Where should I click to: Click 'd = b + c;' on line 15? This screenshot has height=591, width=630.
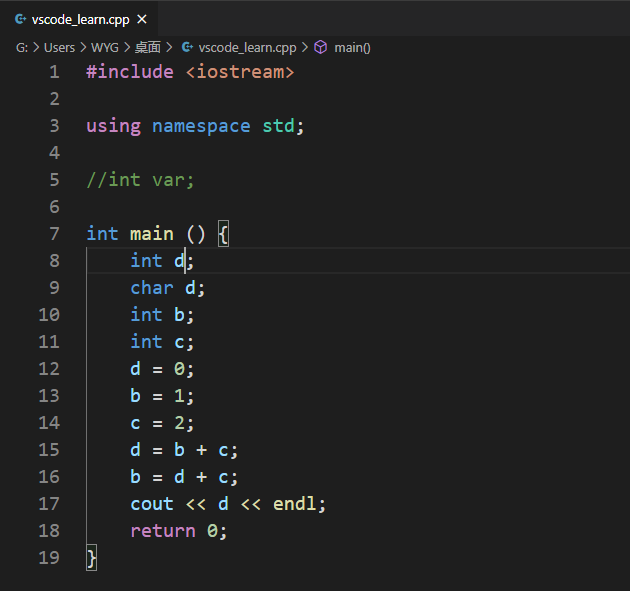click(x=184, y=450)
